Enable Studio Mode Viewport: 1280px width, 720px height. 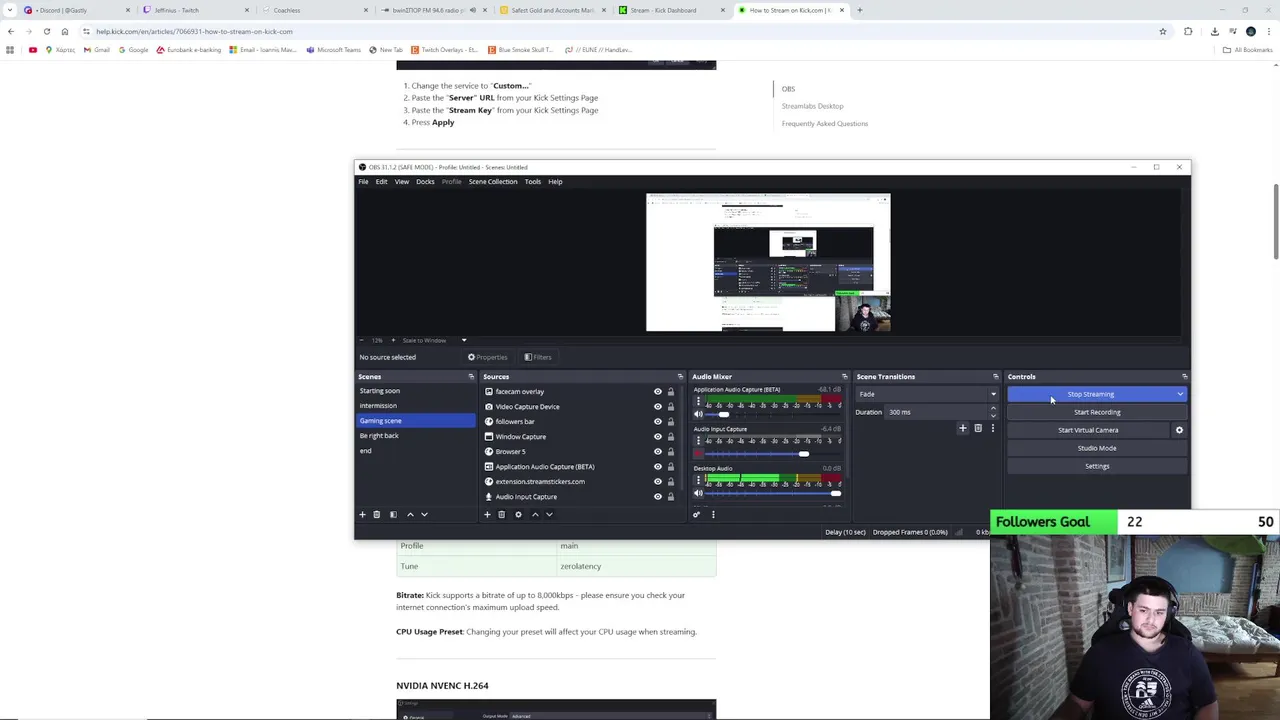coord(1097,448)
